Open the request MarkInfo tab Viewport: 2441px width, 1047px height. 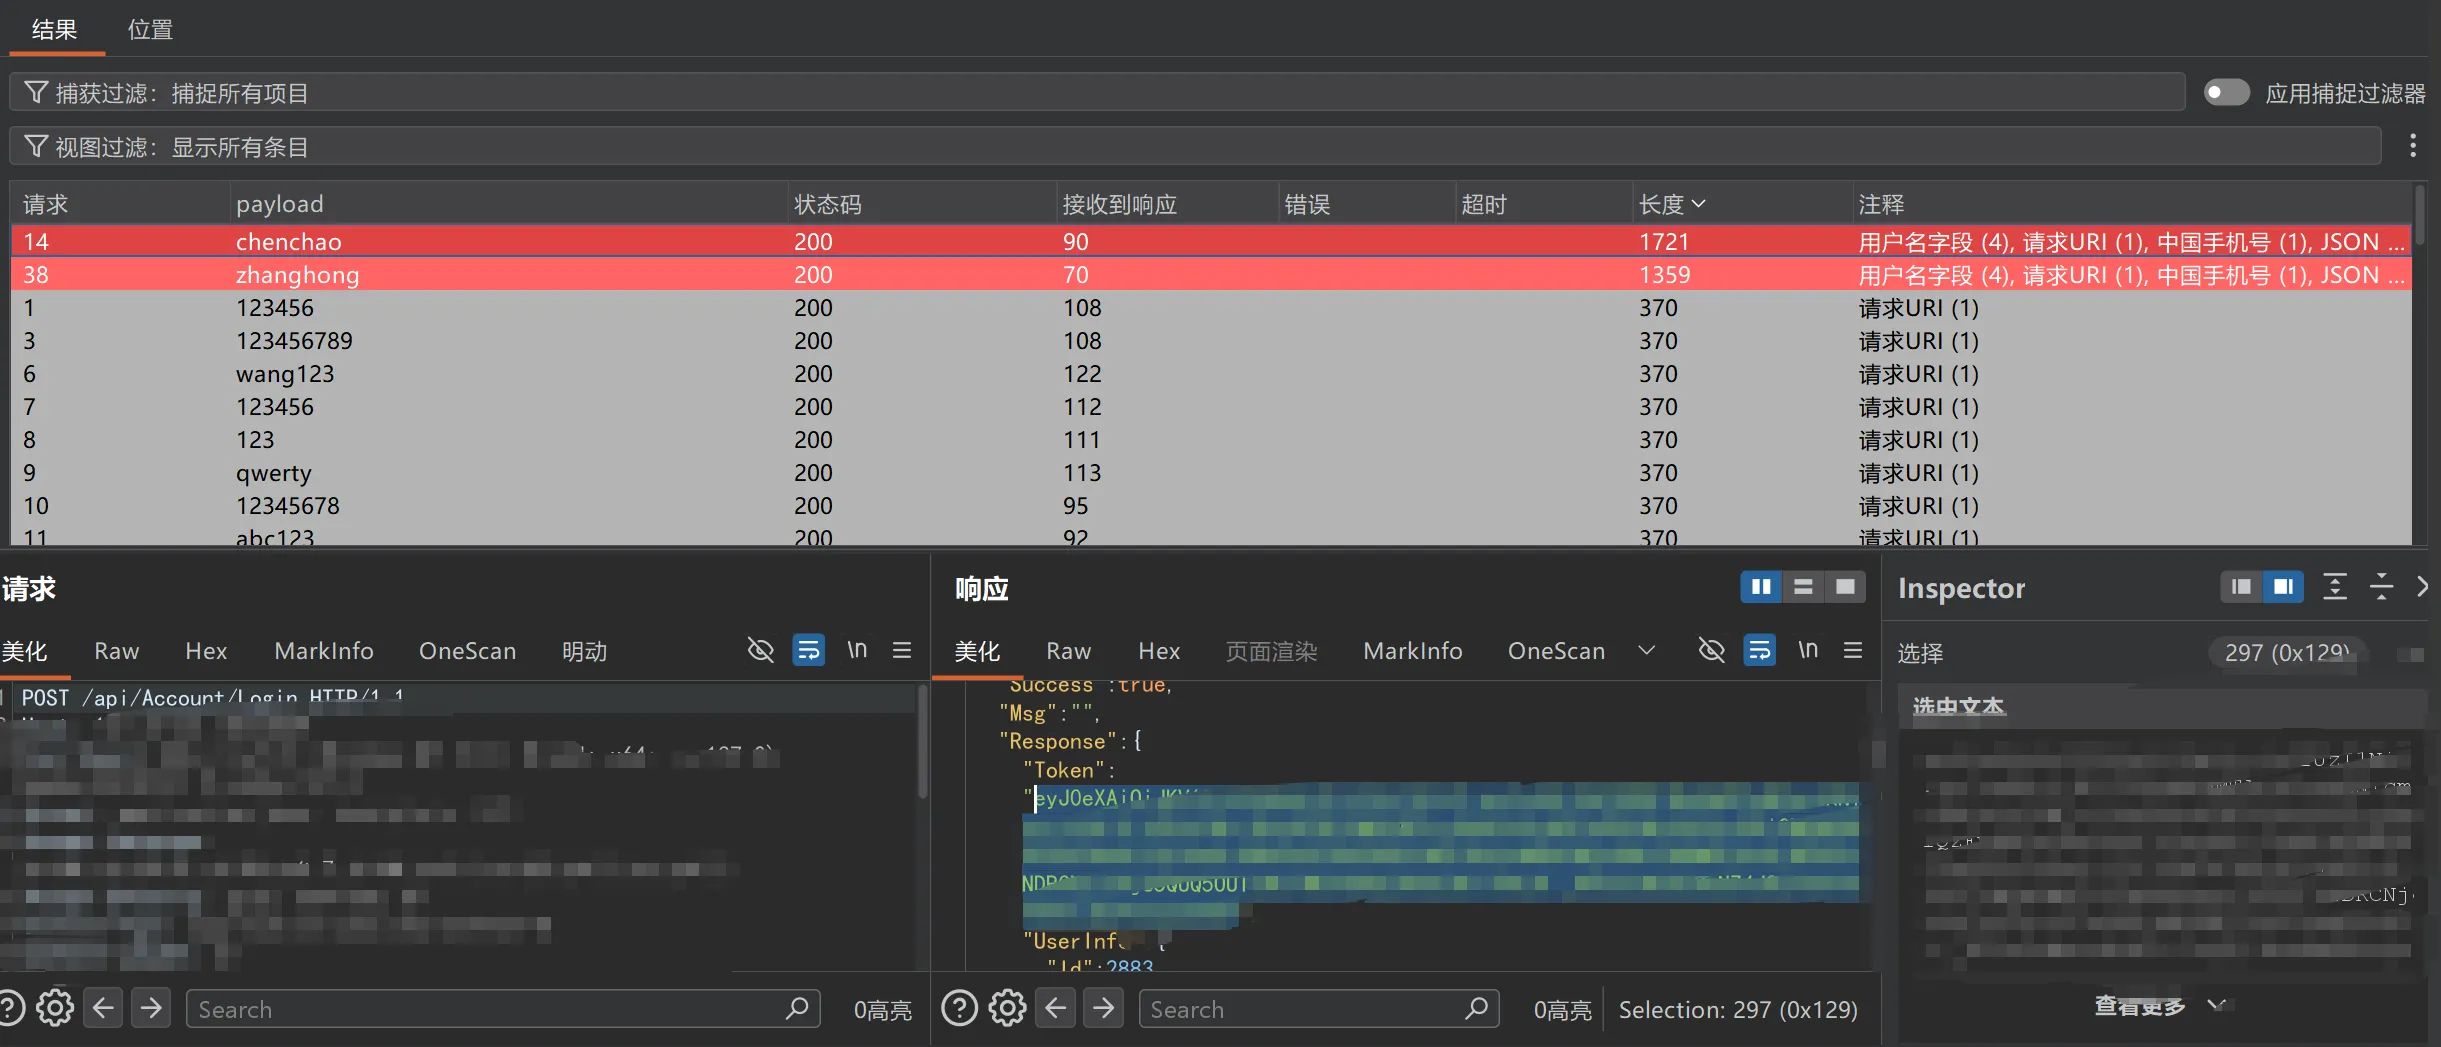coord(324,651)
